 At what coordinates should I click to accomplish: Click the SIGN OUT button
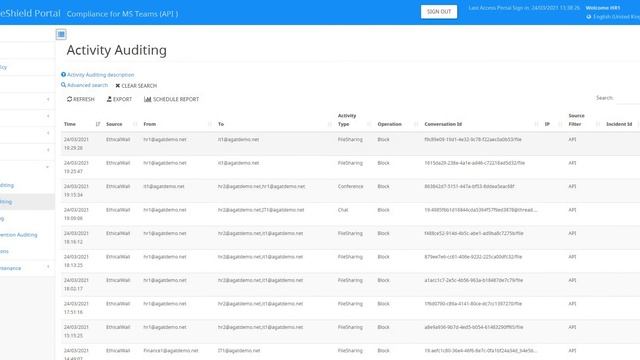click(x=439, y=12)
